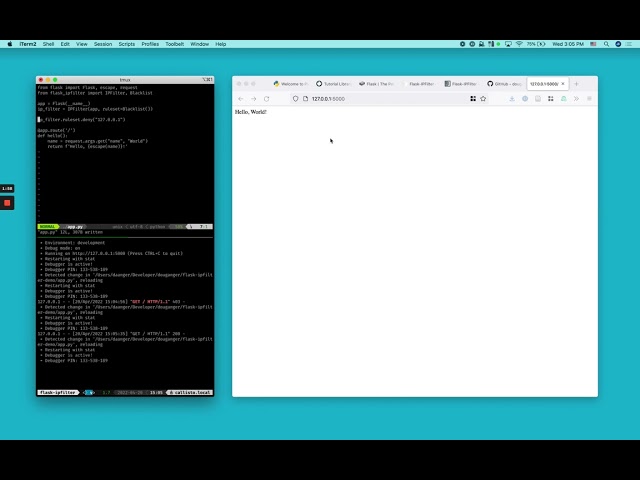Click the tmux window title bar of iTerm2
This screenshot has height=480, width=640.
click(x=125, y=80)
